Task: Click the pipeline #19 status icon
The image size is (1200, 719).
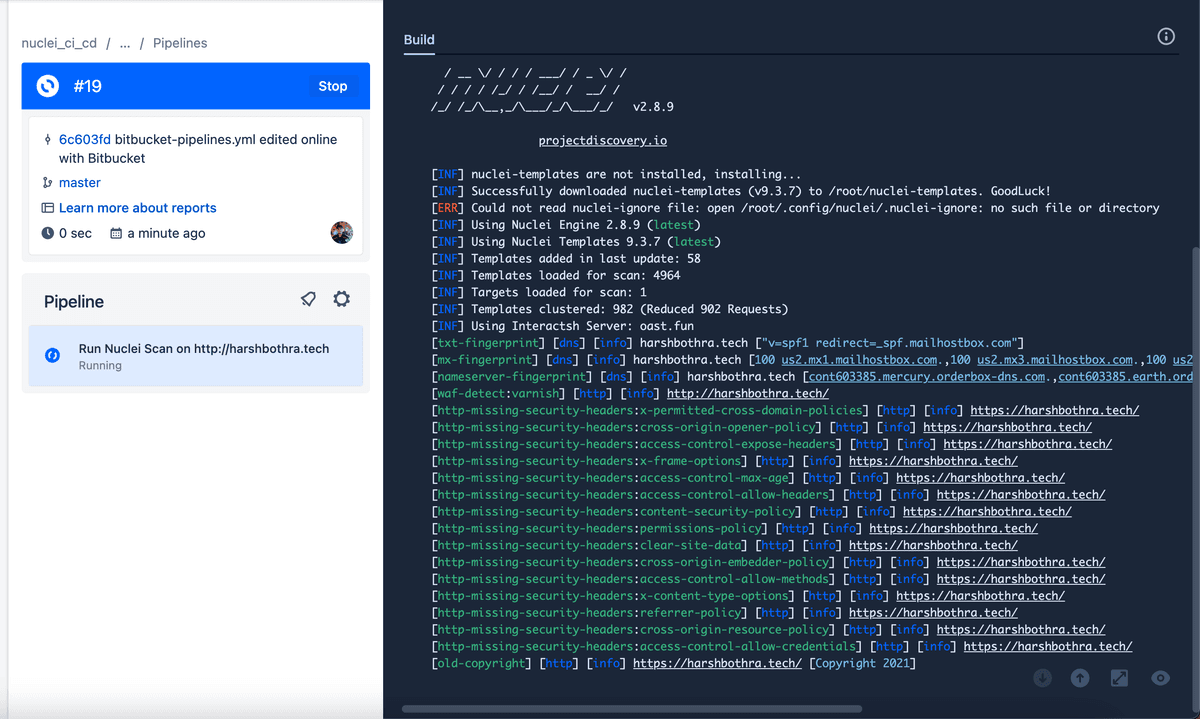Action: pyautogui.click(x=47, y=86)
